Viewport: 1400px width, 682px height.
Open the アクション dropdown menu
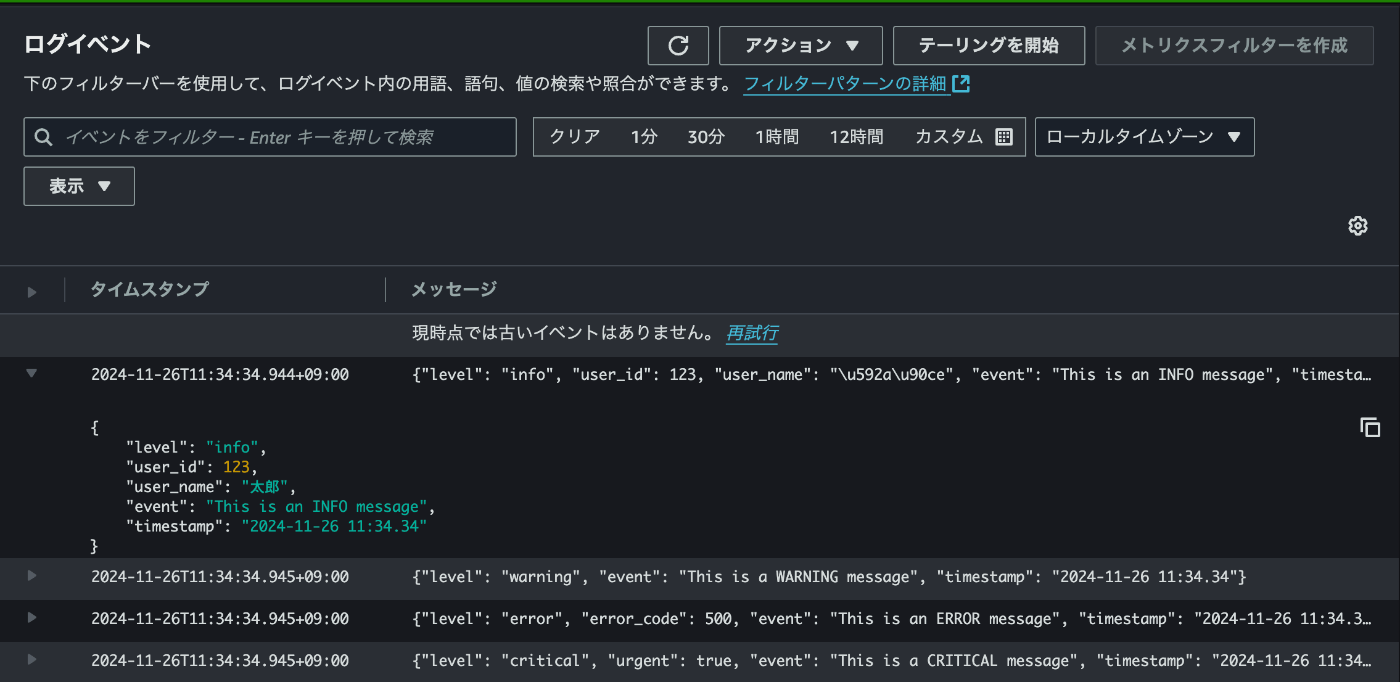801,46
